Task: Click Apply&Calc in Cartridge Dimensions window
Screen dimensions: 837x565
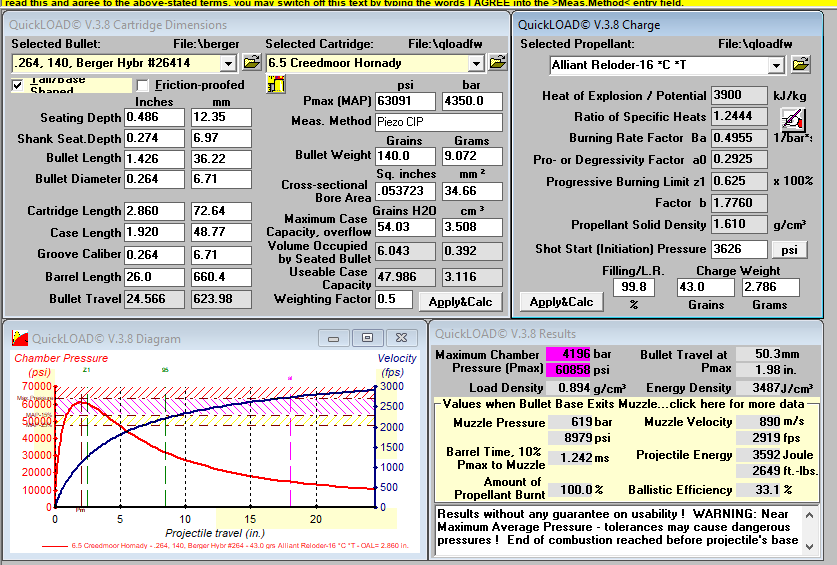Action: point(460,302)
